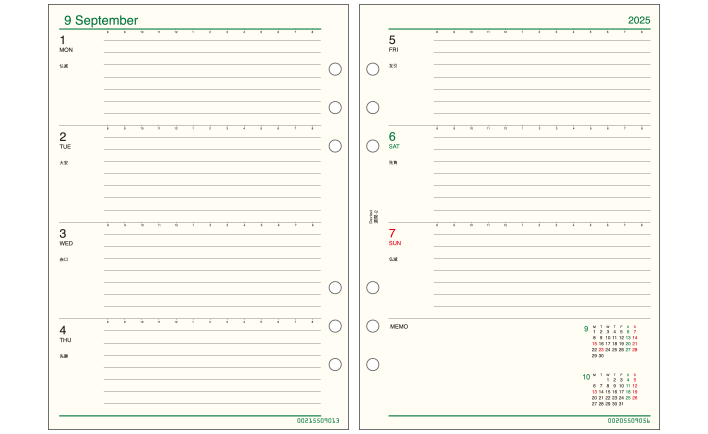This screenshot has height=434, width=708.
Task: Select the day 5 FRI entry
Action: 393,44
